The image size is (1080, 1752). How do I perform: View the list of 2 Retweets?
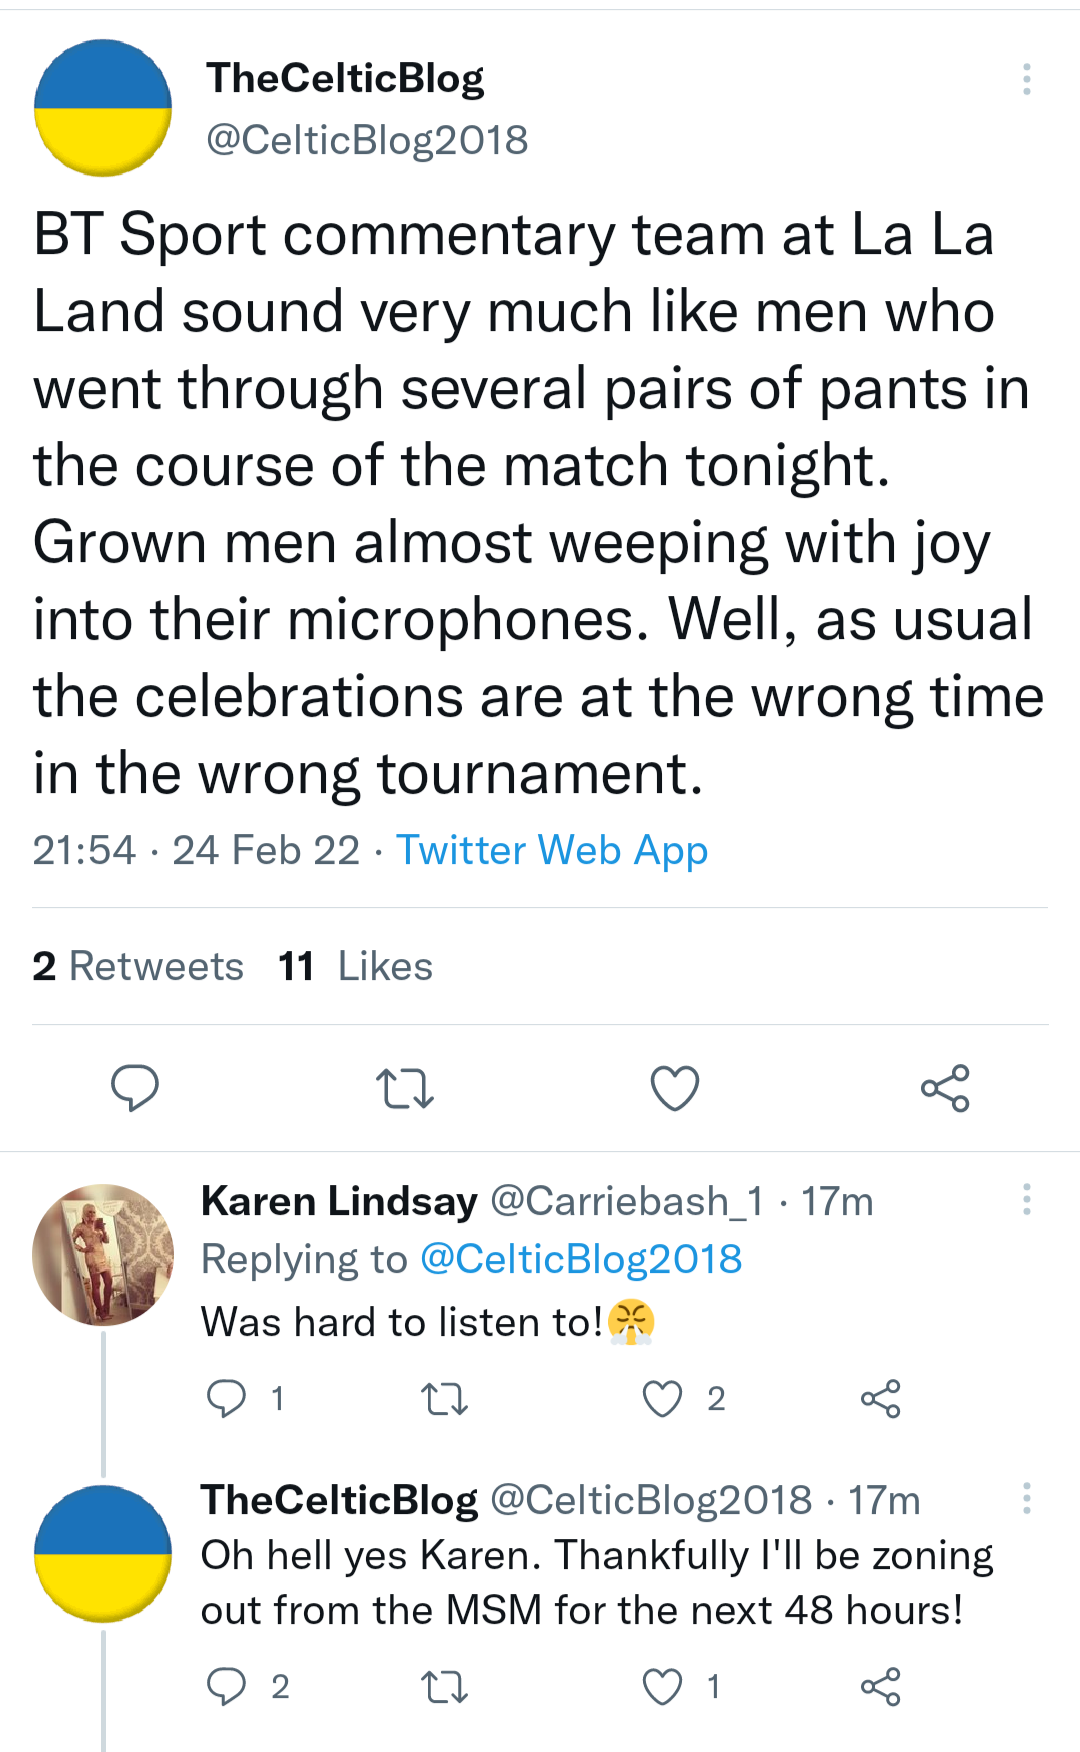(138, 966)
